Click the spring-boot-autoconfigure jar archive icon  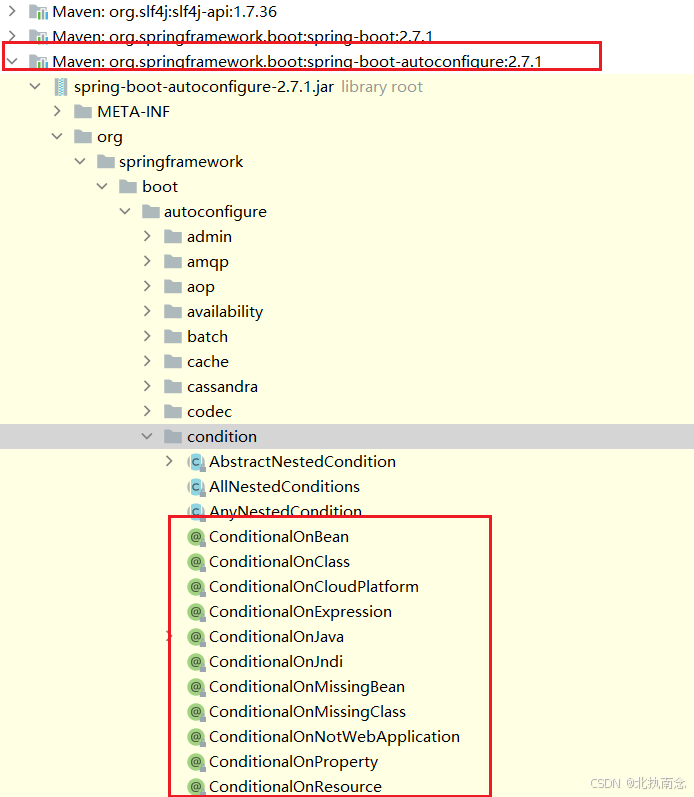pyautogui.click(x=61, y=87)
